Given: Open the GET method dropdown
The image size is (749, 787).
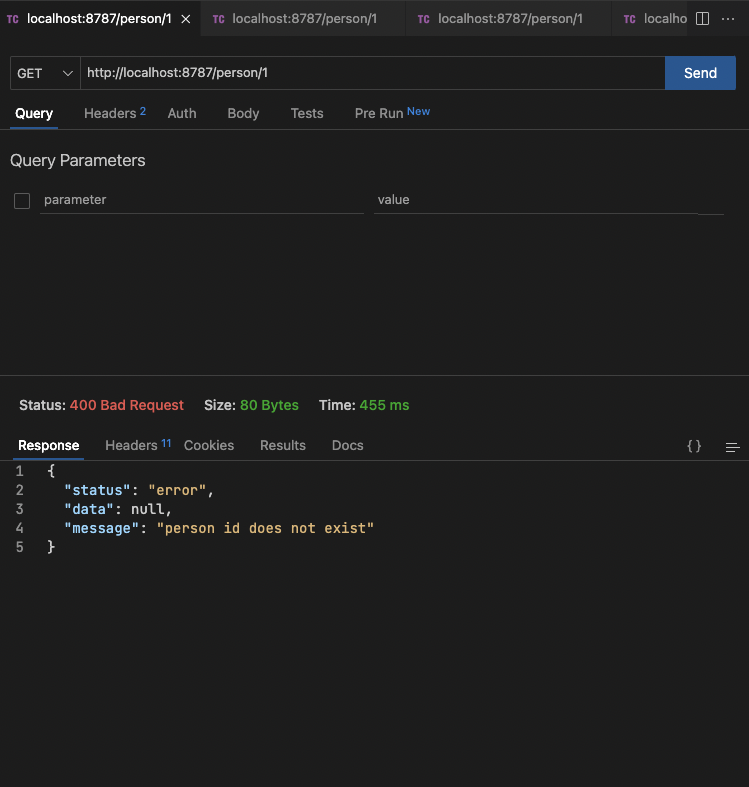Looking at the screenshot, I should tap(45, 73).
